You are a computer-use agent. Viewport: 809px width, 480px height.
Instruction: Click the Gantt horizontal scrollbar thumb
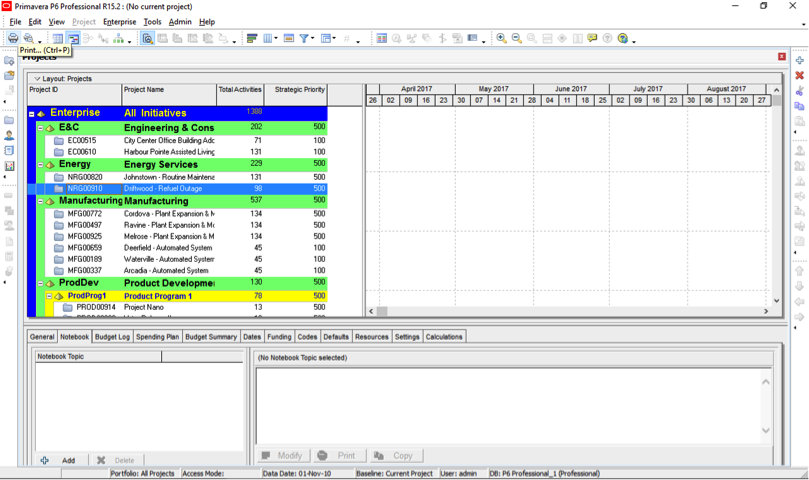tap(382, 311)
